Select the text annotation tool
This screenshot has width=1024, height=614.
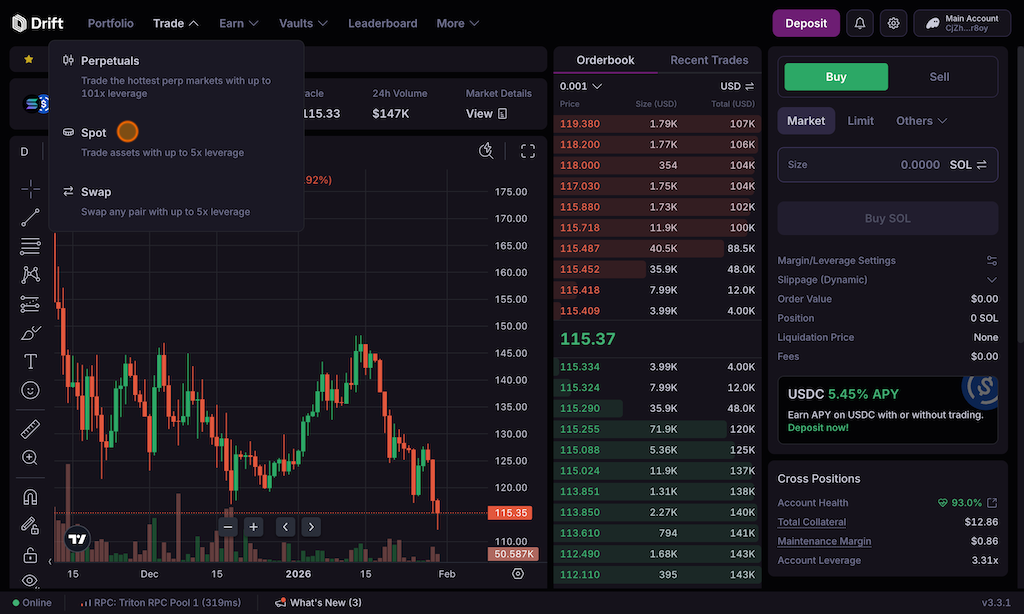coord(30,361)
